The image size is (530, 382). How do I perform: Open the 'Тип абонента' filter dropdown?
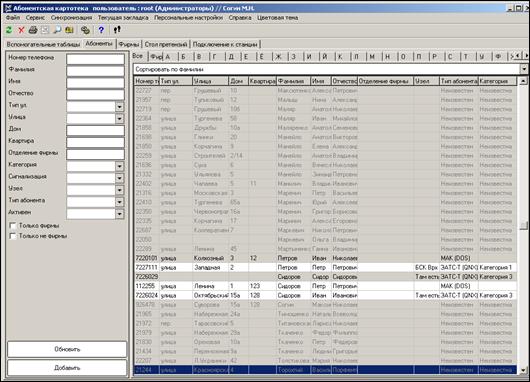(x=119, y=202)
